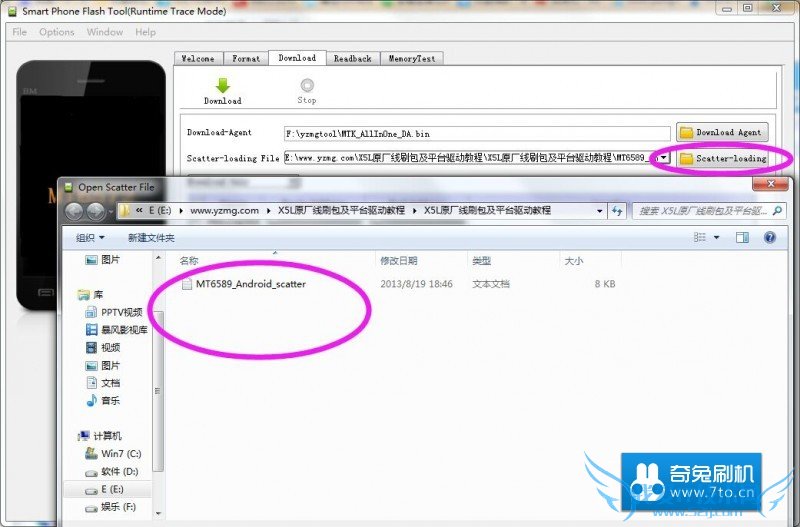Open the Readback tab
This screenshot has height=527, width=800.
(x=353, y=59)
